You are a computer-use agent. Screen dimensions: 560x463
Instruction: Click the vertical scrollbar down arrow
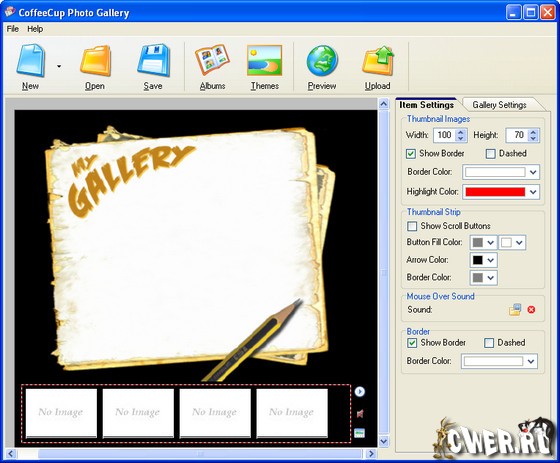click(x=384, y=441)
